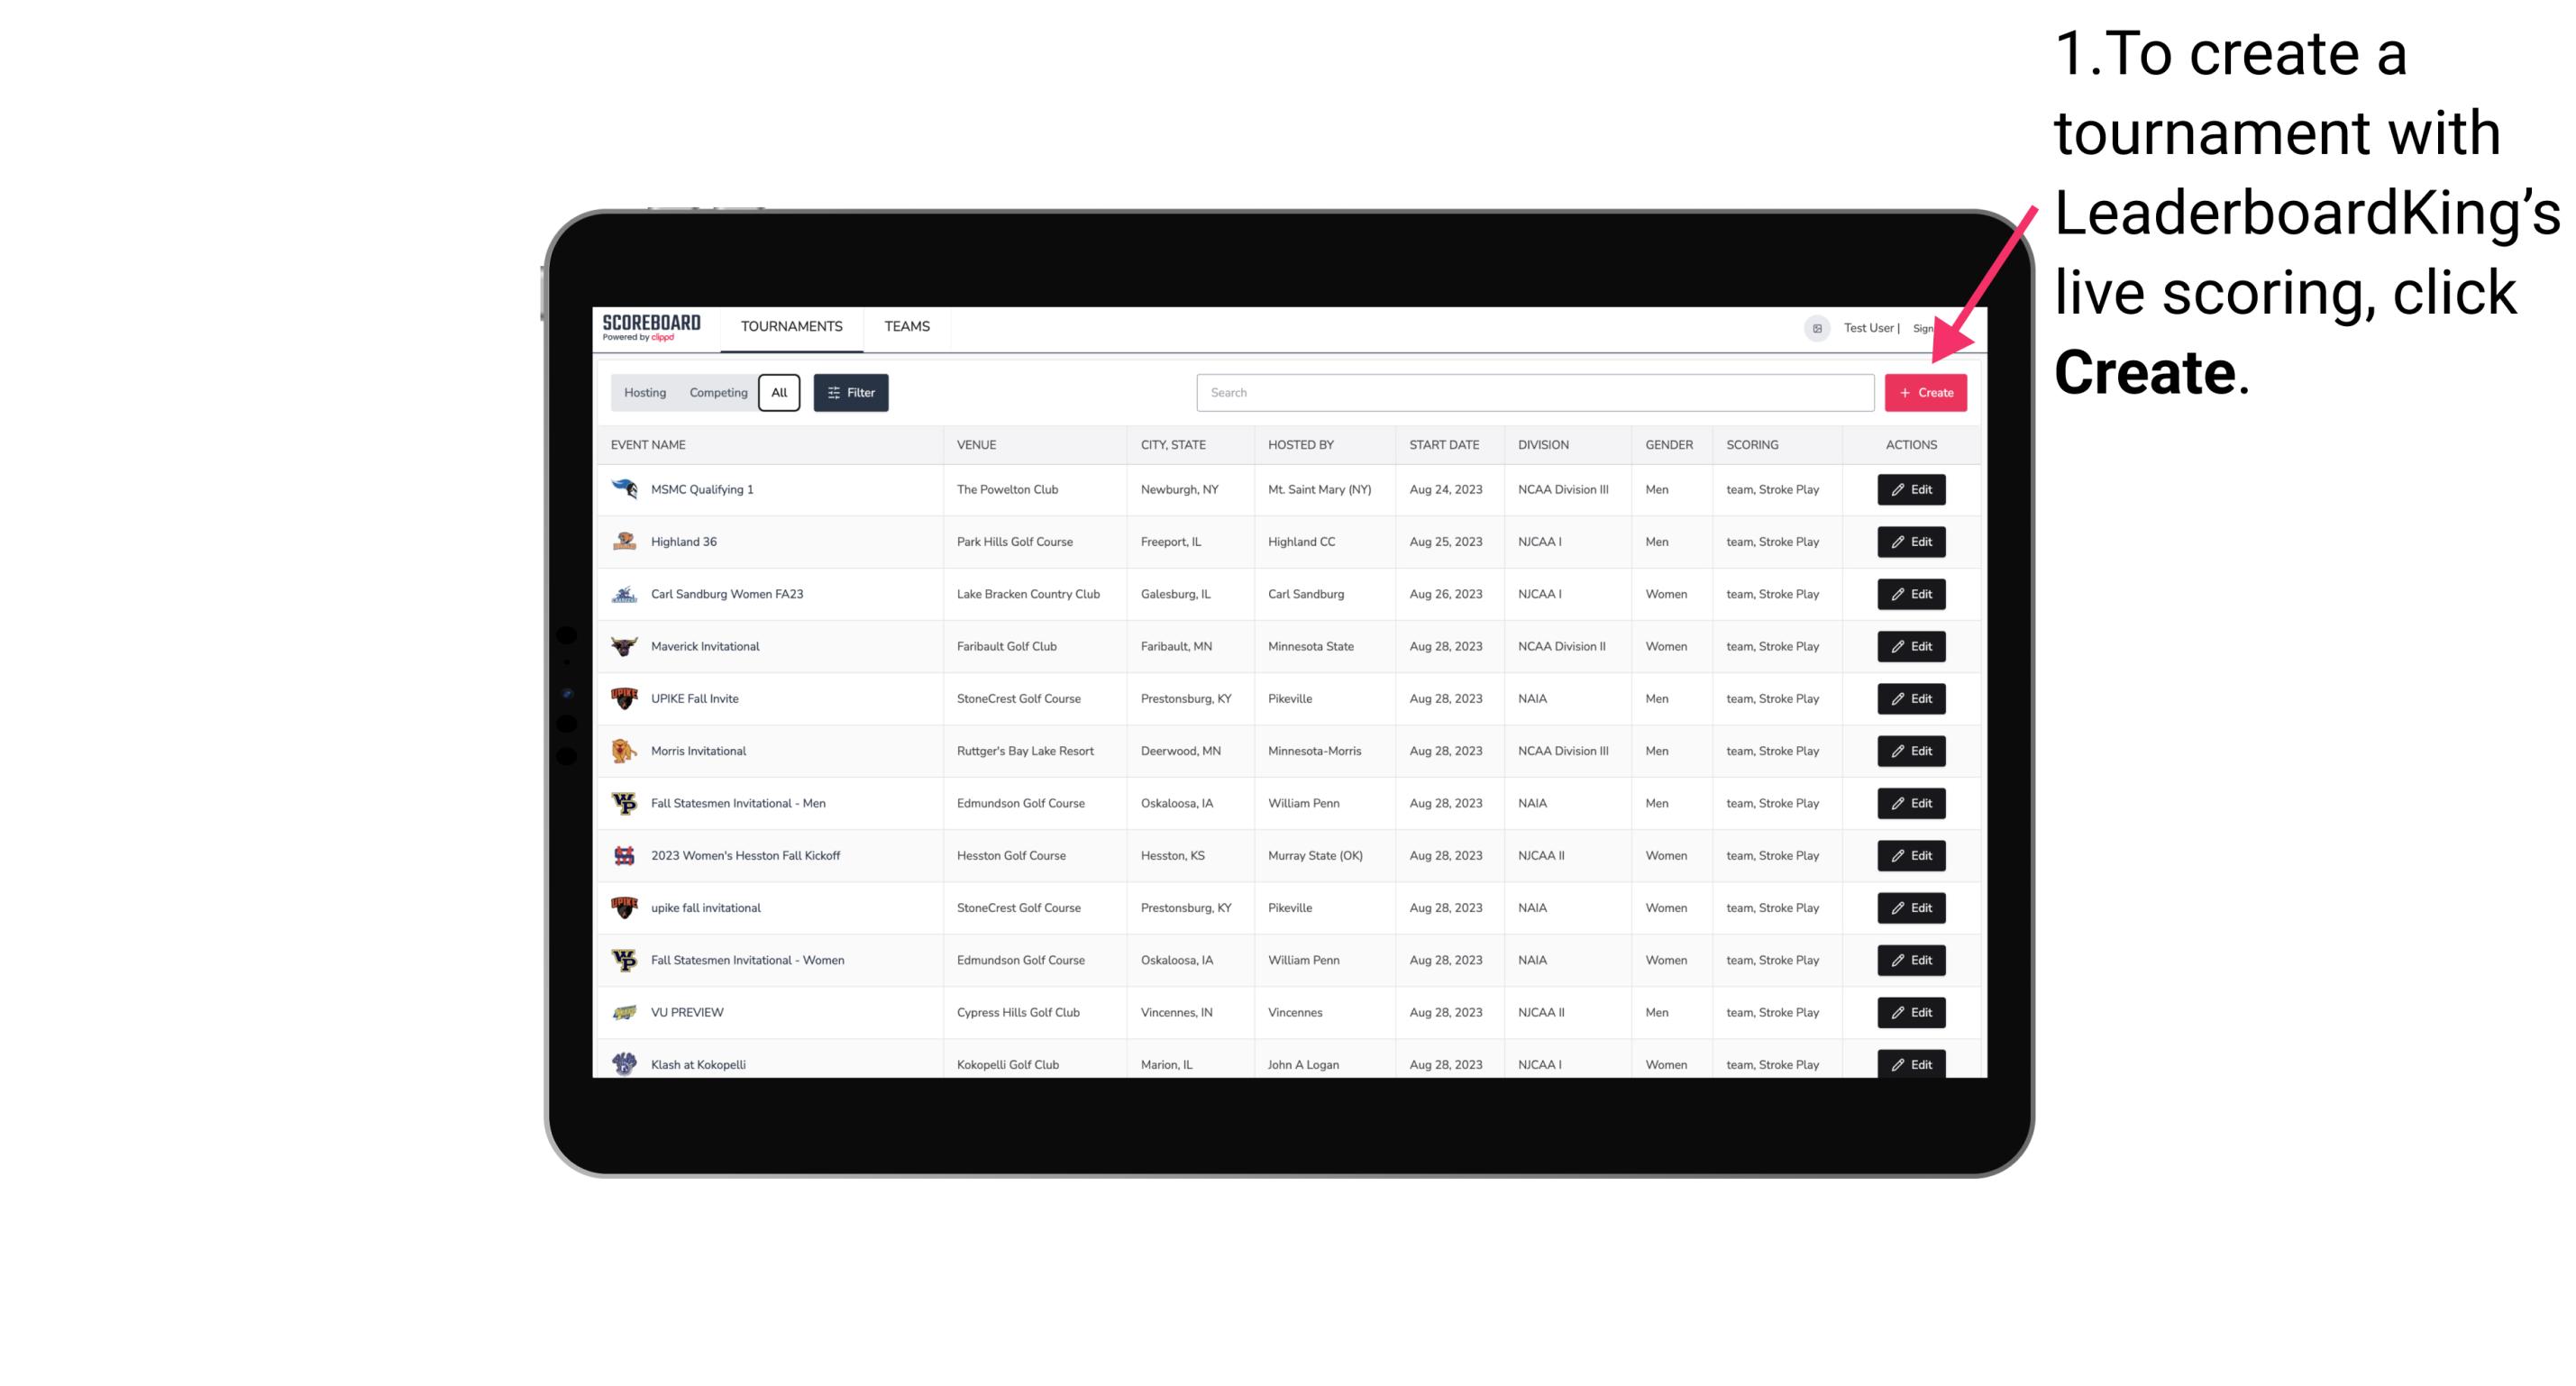Toggle the Competing filter view
The width and height of the screenshot is (2576, 1386).
point(716,393)
